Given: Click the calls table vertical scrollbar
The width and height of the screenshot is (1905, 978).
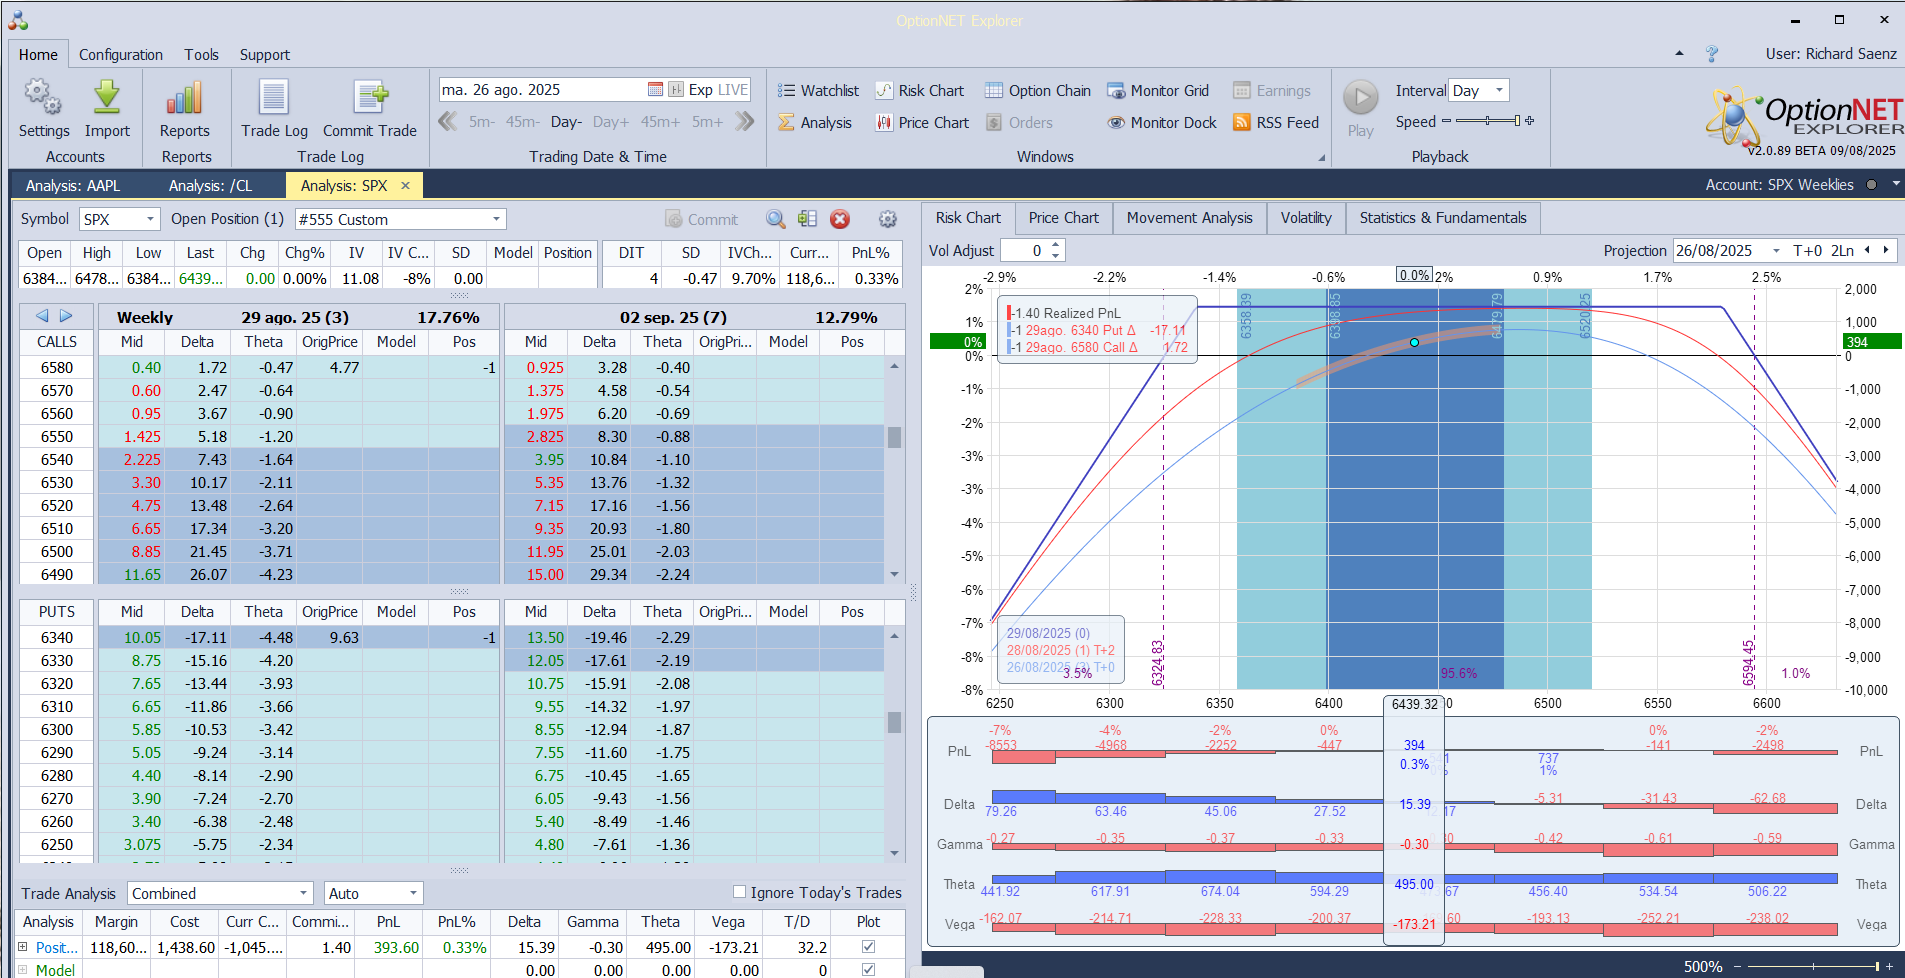Looking at the screenshot, I should (894, 470).
